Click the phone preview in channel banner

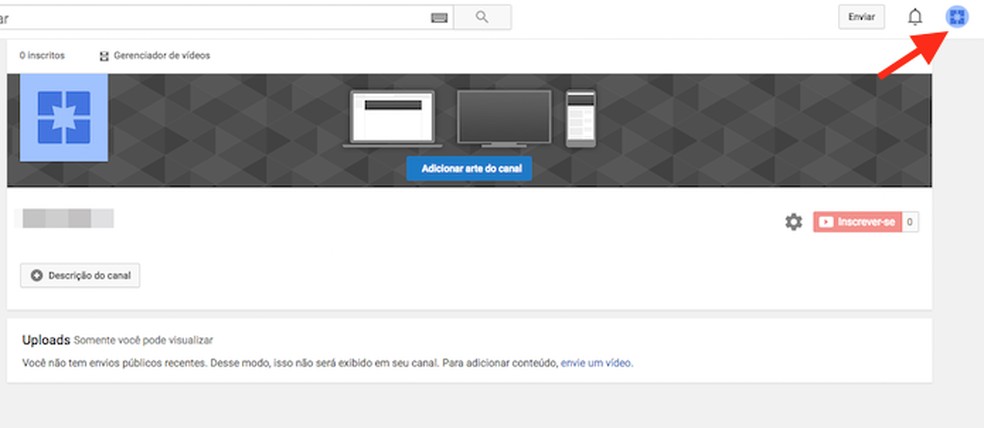pyautogui.click(x=580, y=119)
